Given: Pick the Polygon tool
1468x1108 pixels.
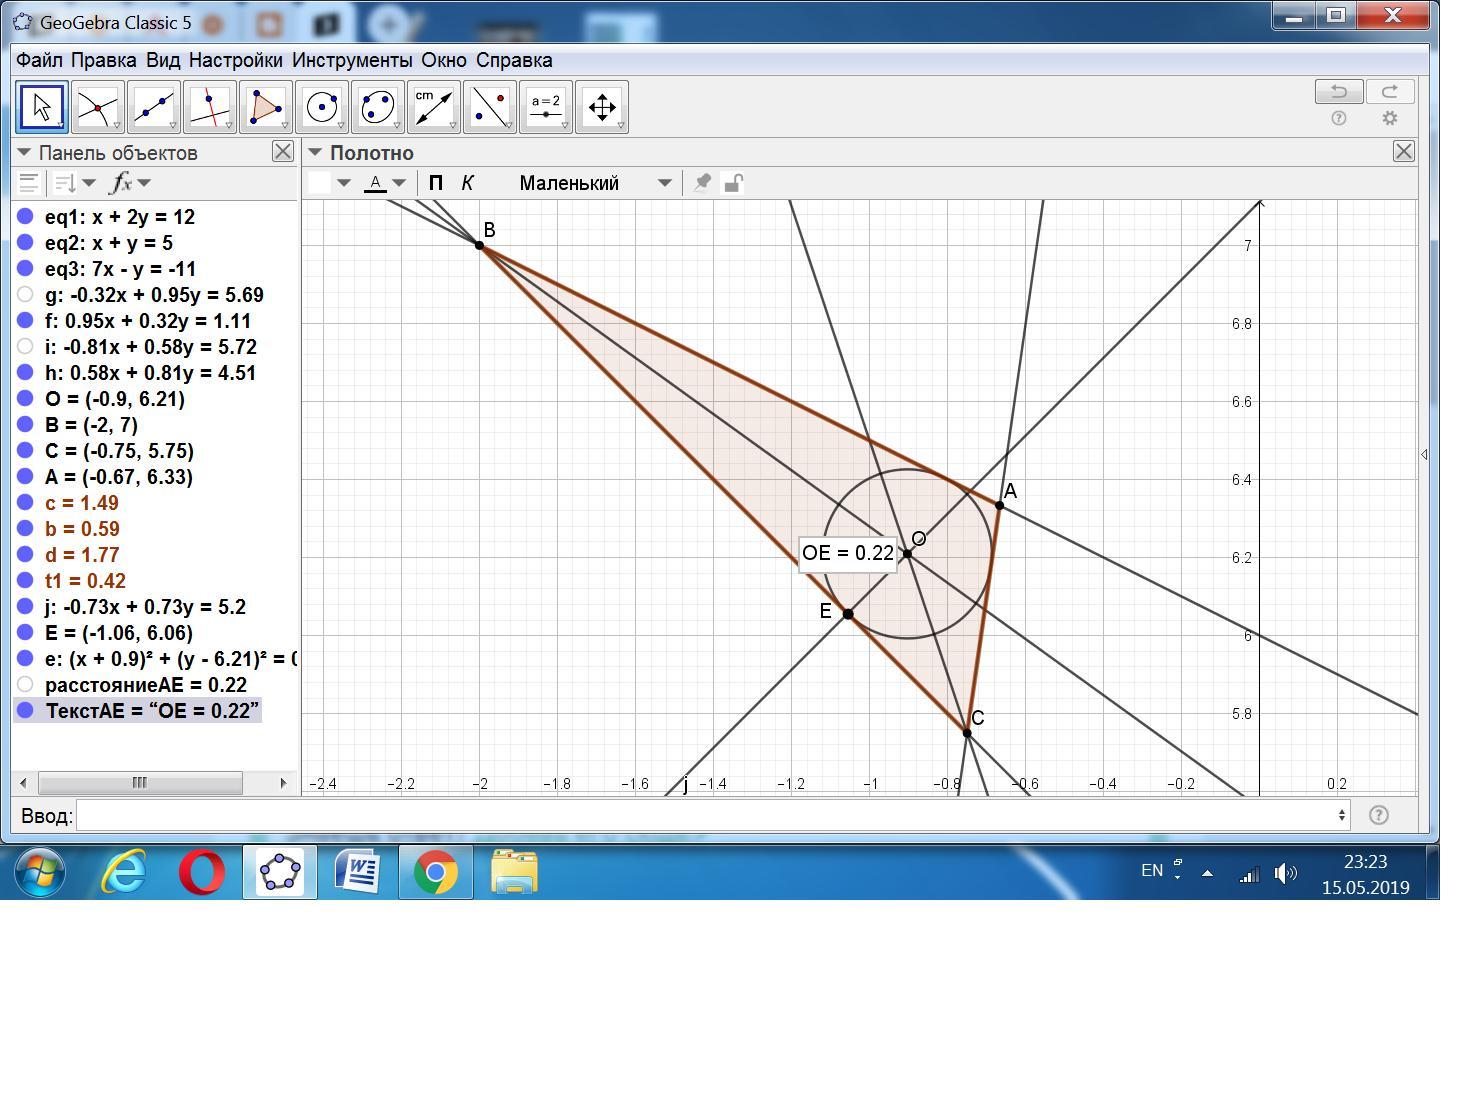Looking at the screenshot, I should (x=265, y=107).
